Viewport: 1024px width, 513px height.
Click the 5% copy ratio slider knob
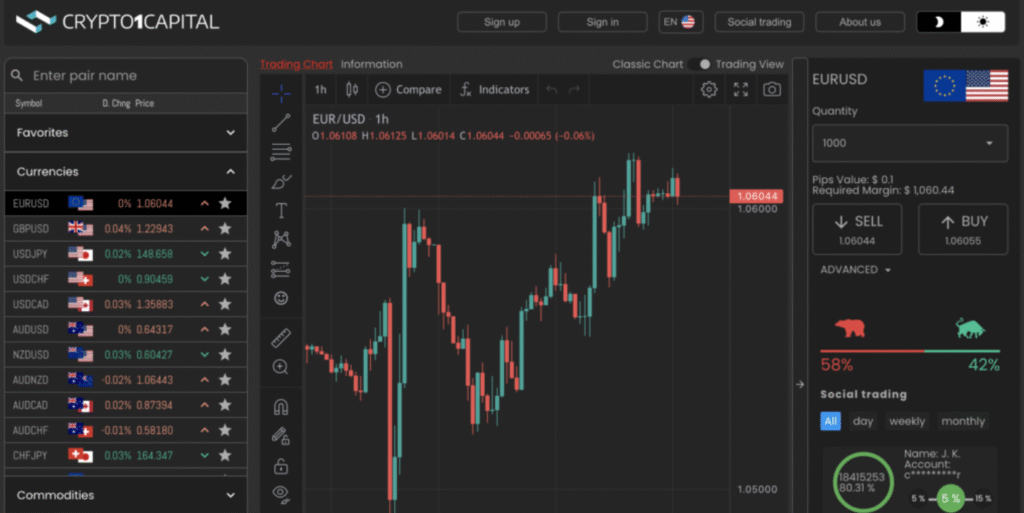pyautogui.click(x=950, y=499)
